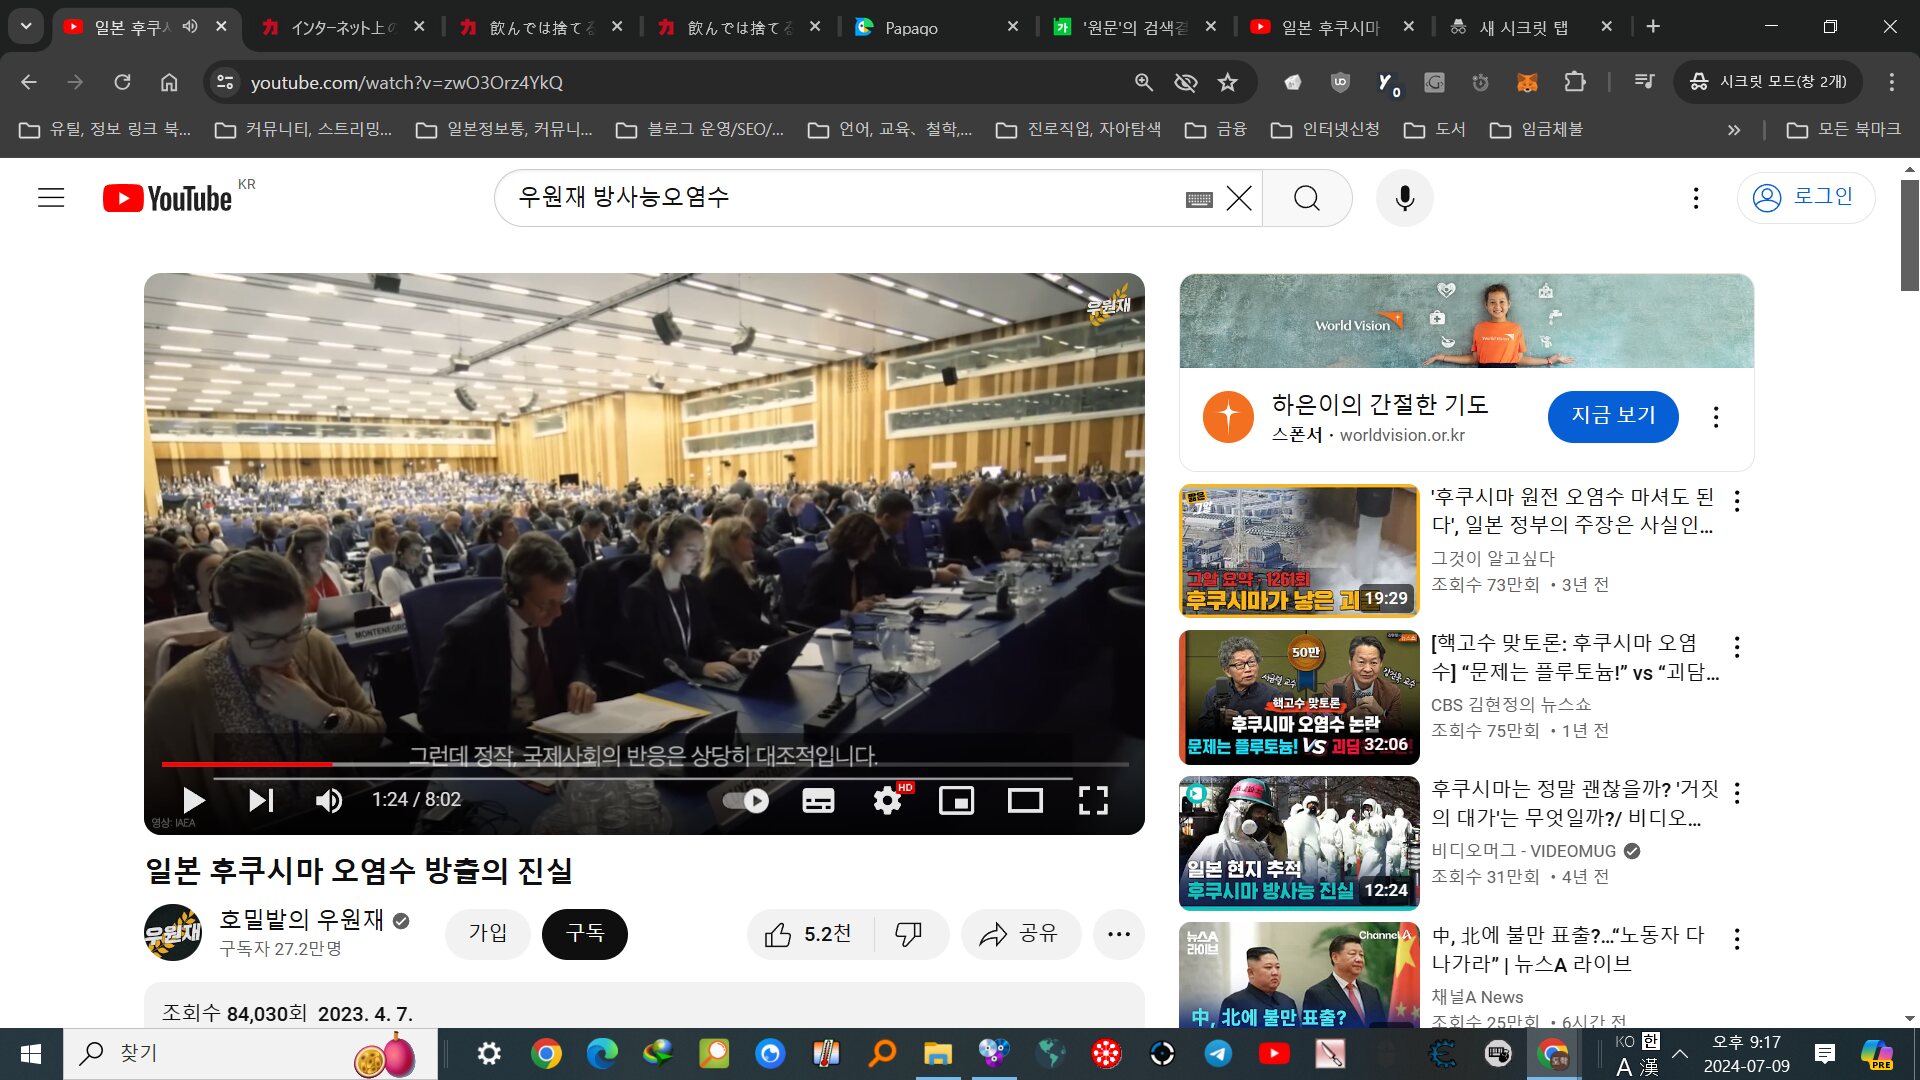
Task: Enter fullscreen mode
Action: pyautogui.click(x=1093, y=800)
